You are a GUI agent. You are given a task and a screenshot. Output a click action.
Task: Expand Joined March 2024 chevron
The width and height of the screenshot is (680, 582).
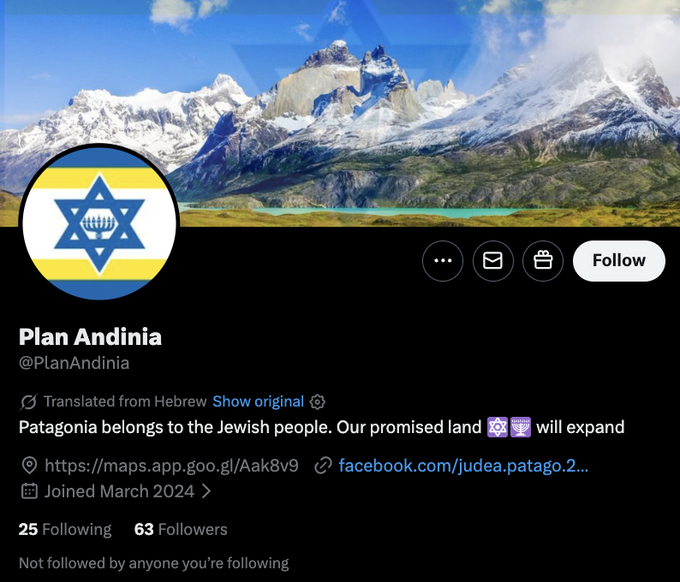point(207,491)
